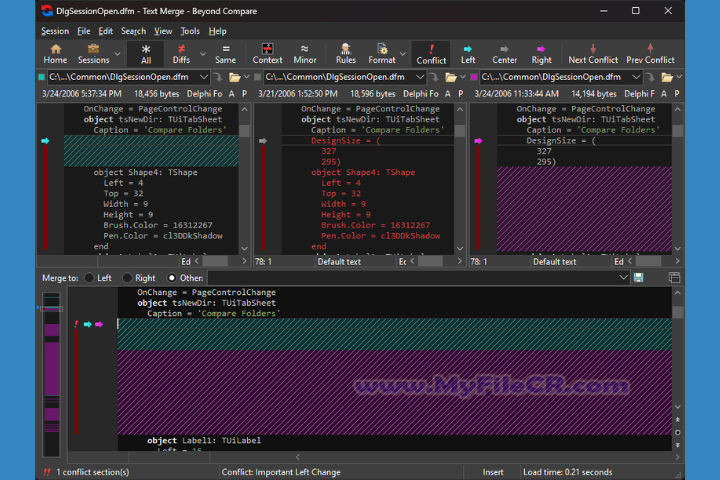Go to the Home view
Screen dimensions: 720x480
click(x=56, y=54)
